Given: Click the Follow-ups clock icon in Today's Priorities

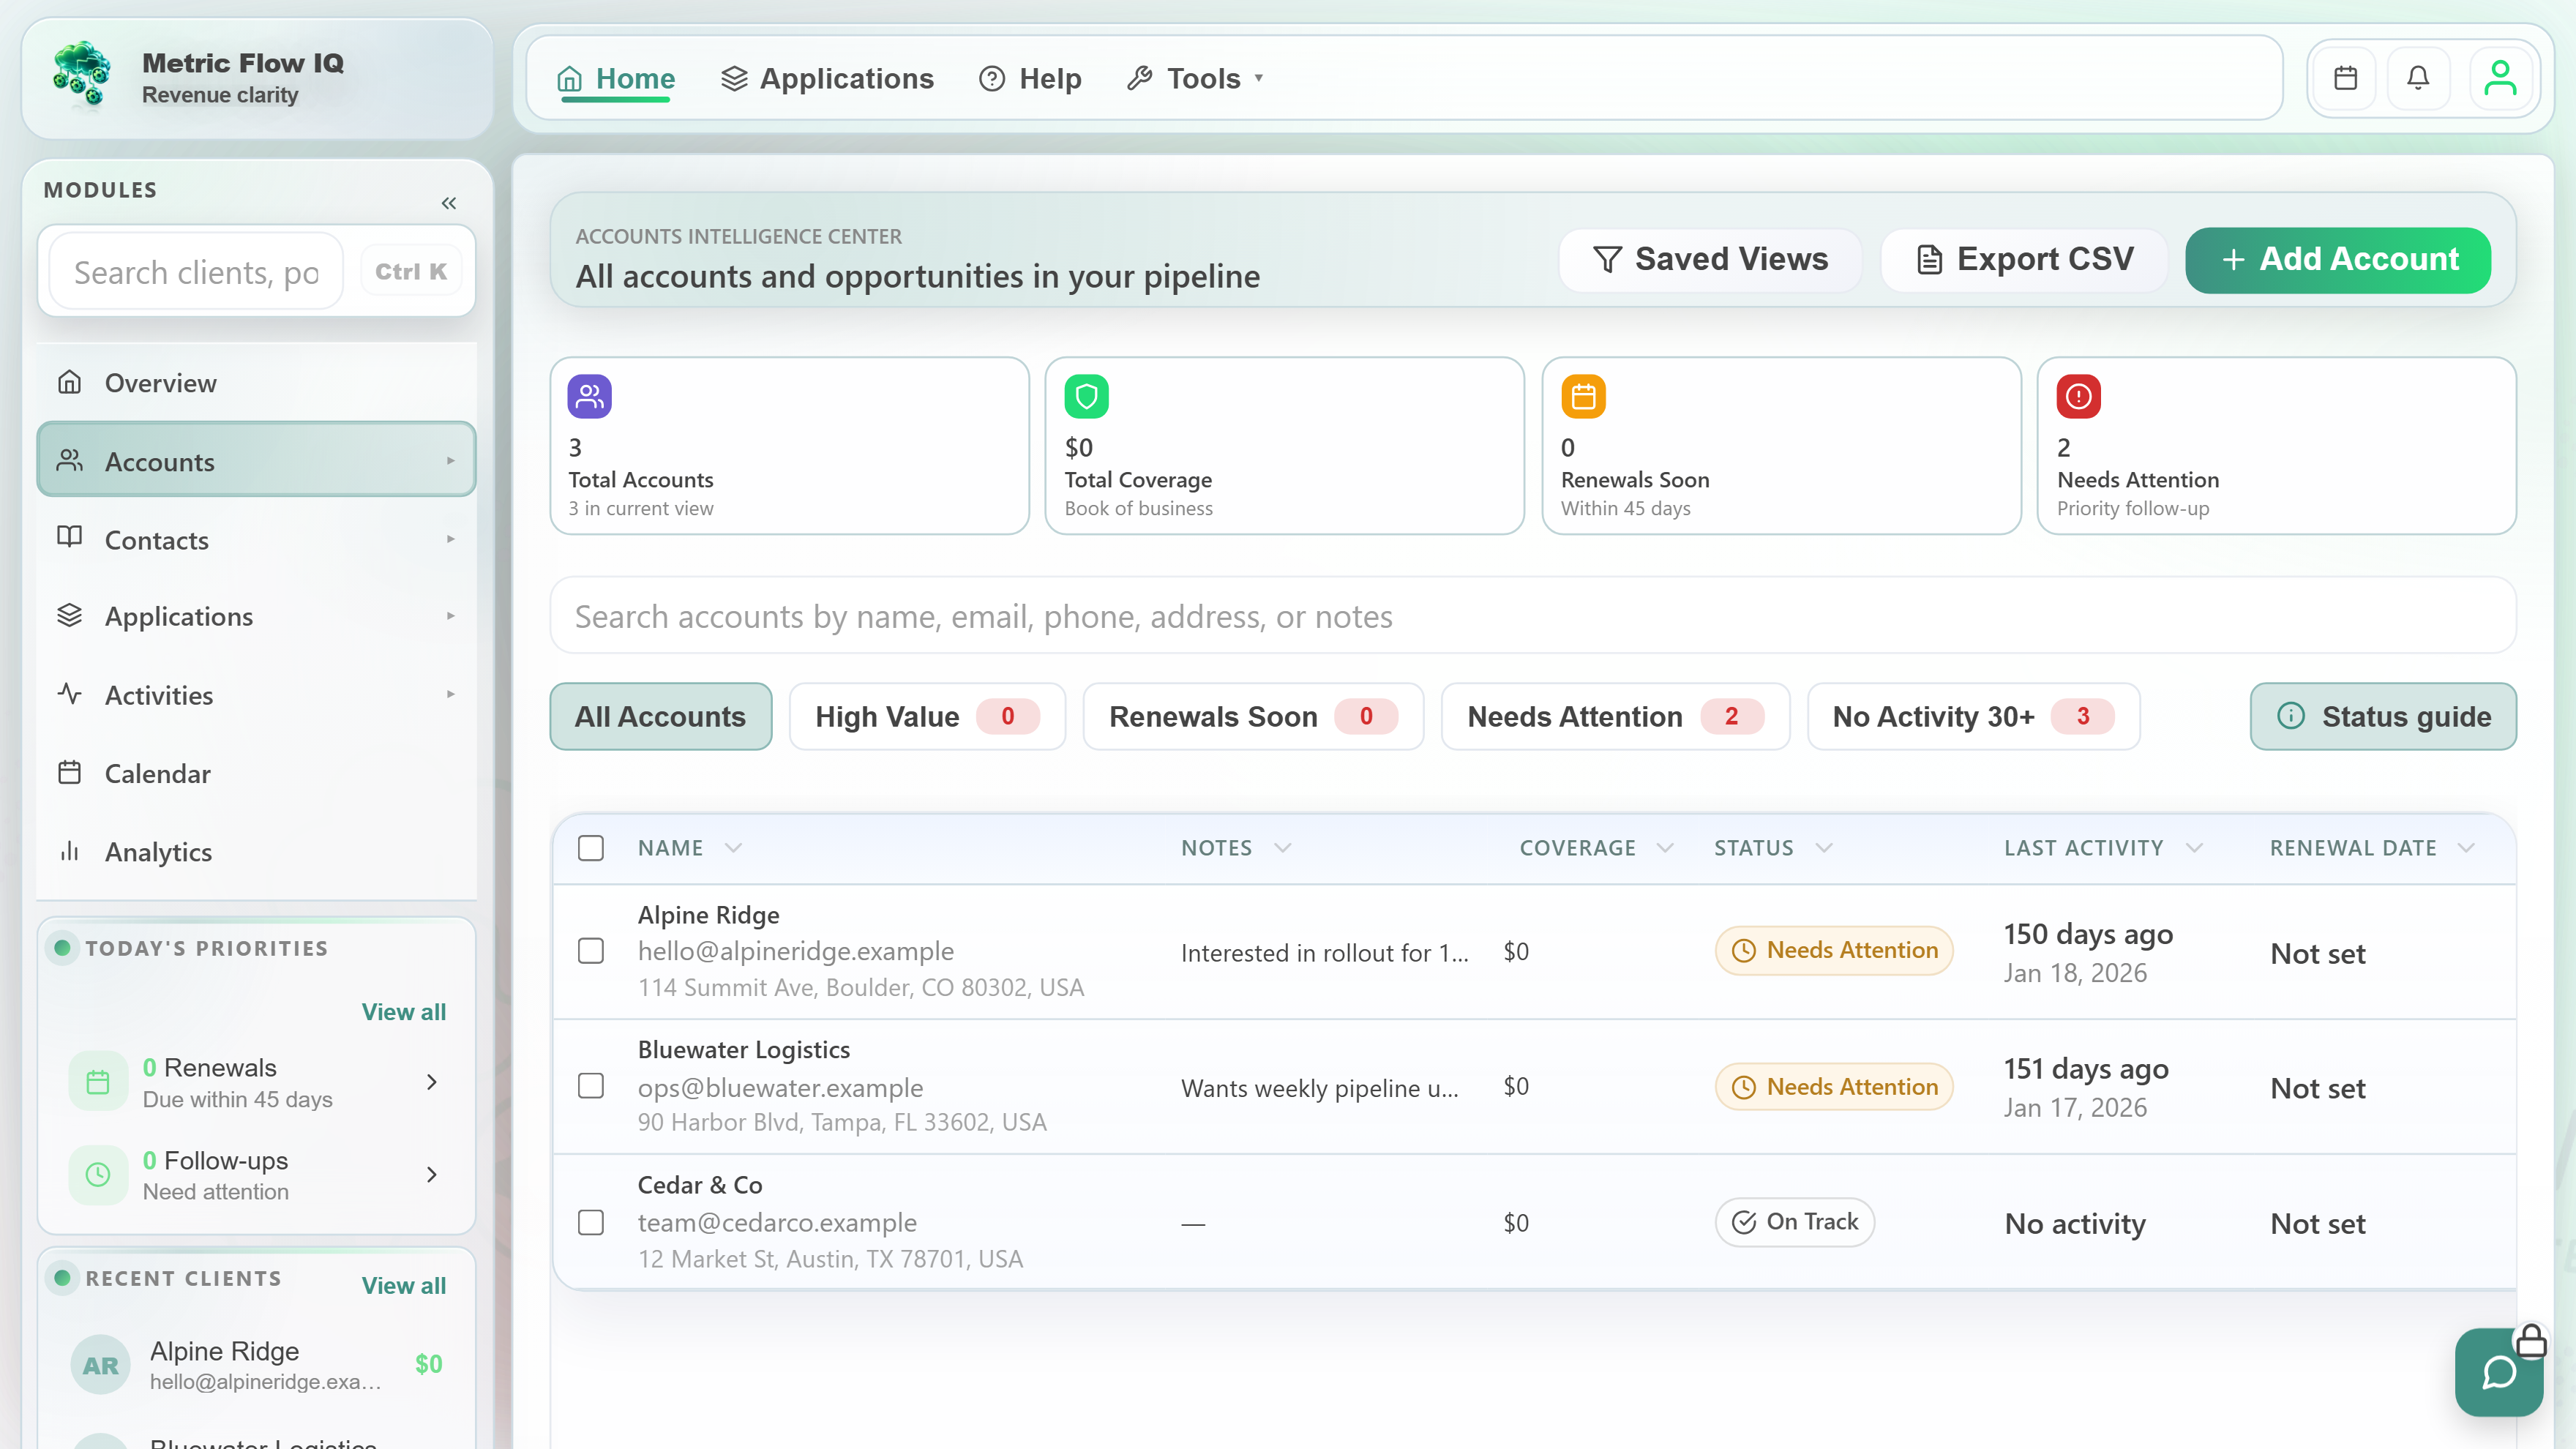Looking at the screenshot, I should click(98, 1175).
